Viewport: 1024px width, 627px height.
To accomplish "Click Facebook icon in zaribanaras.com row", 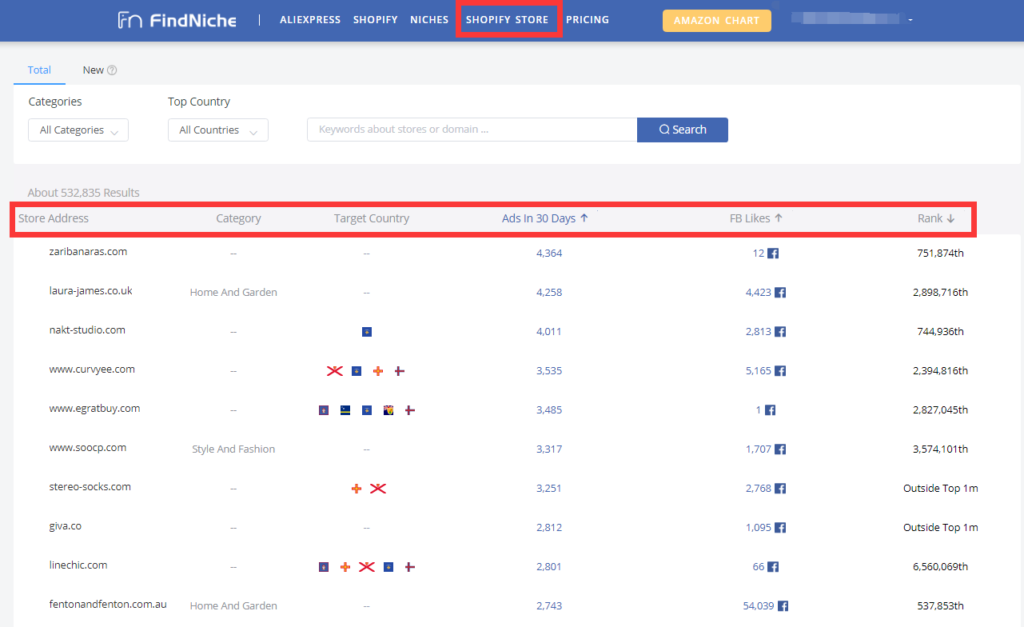I will point(773,253).
